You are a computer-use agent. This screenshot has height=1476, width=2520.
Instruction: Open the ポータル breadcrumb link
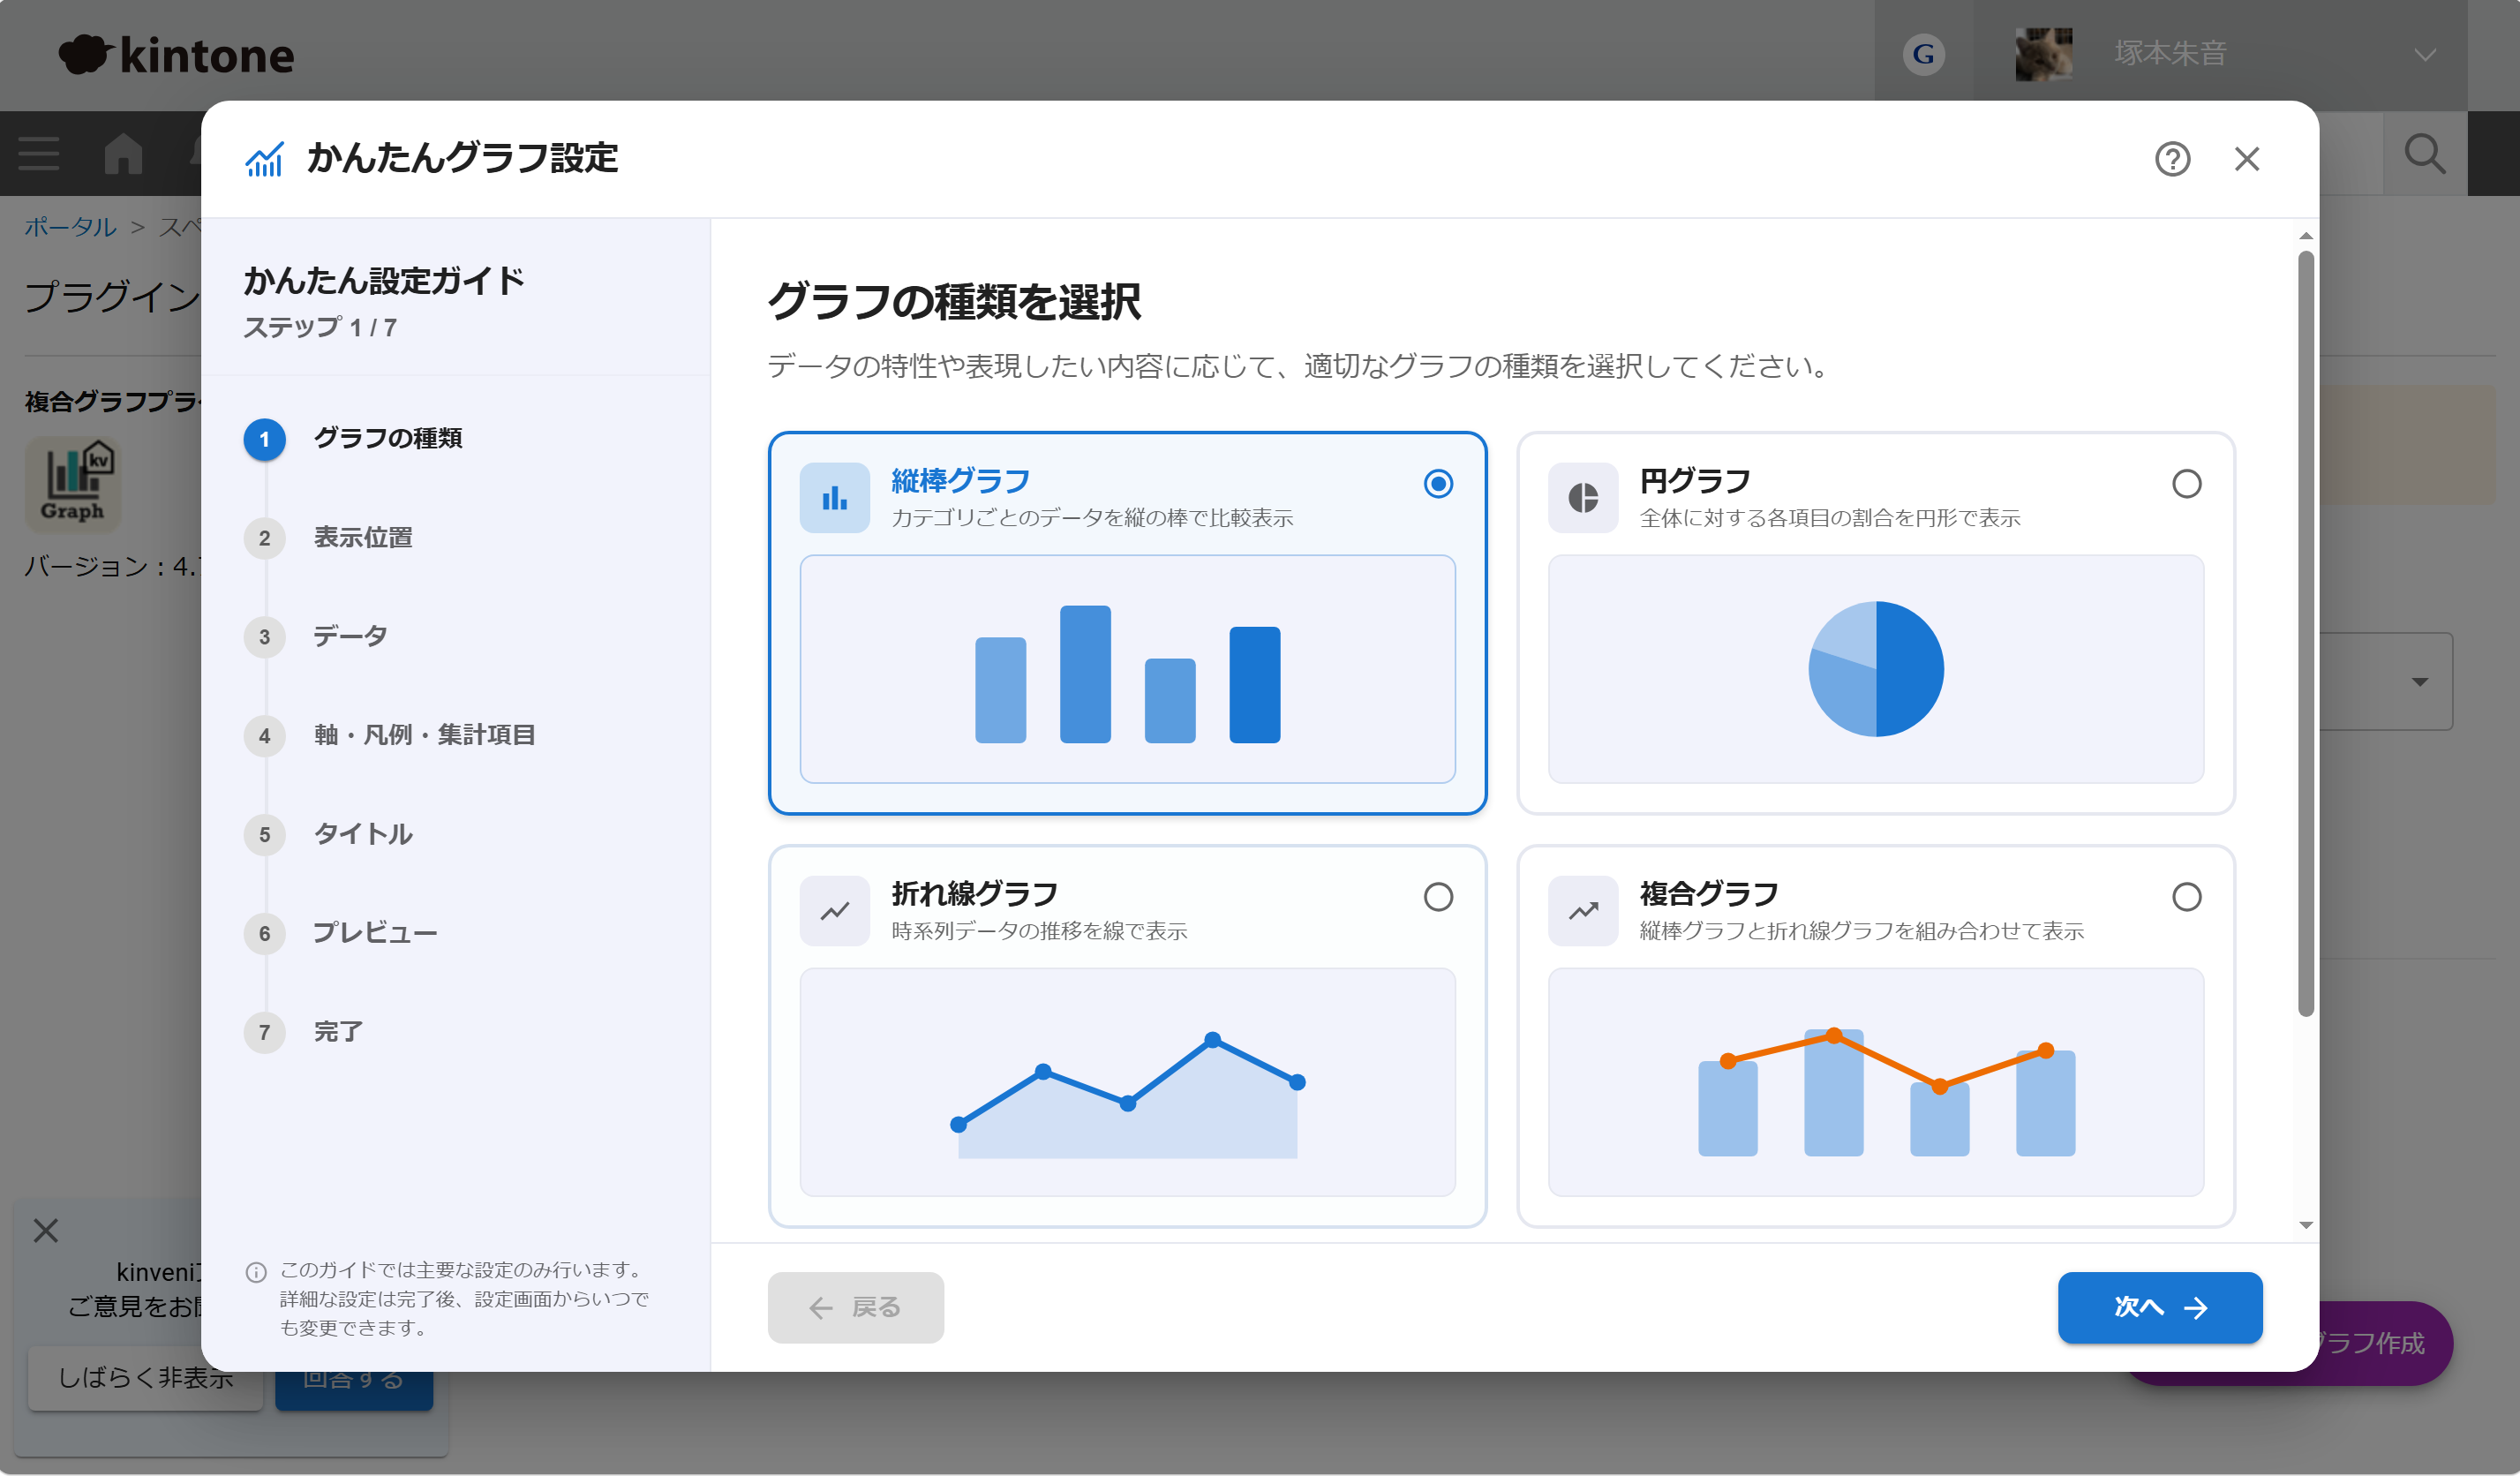click(70, 227)
